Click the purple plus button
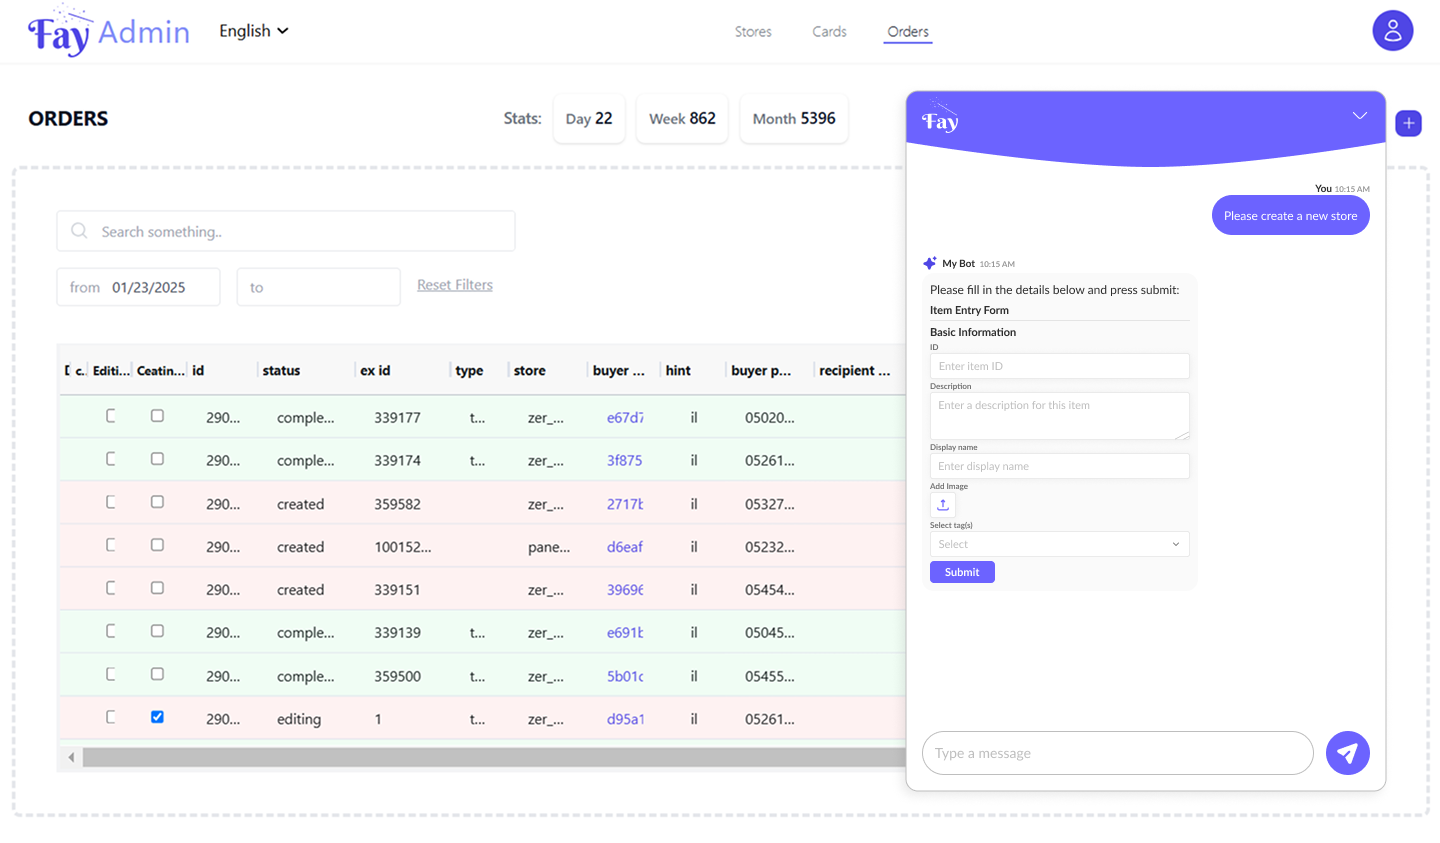1440x843 pixels. tap(1408, 123)
